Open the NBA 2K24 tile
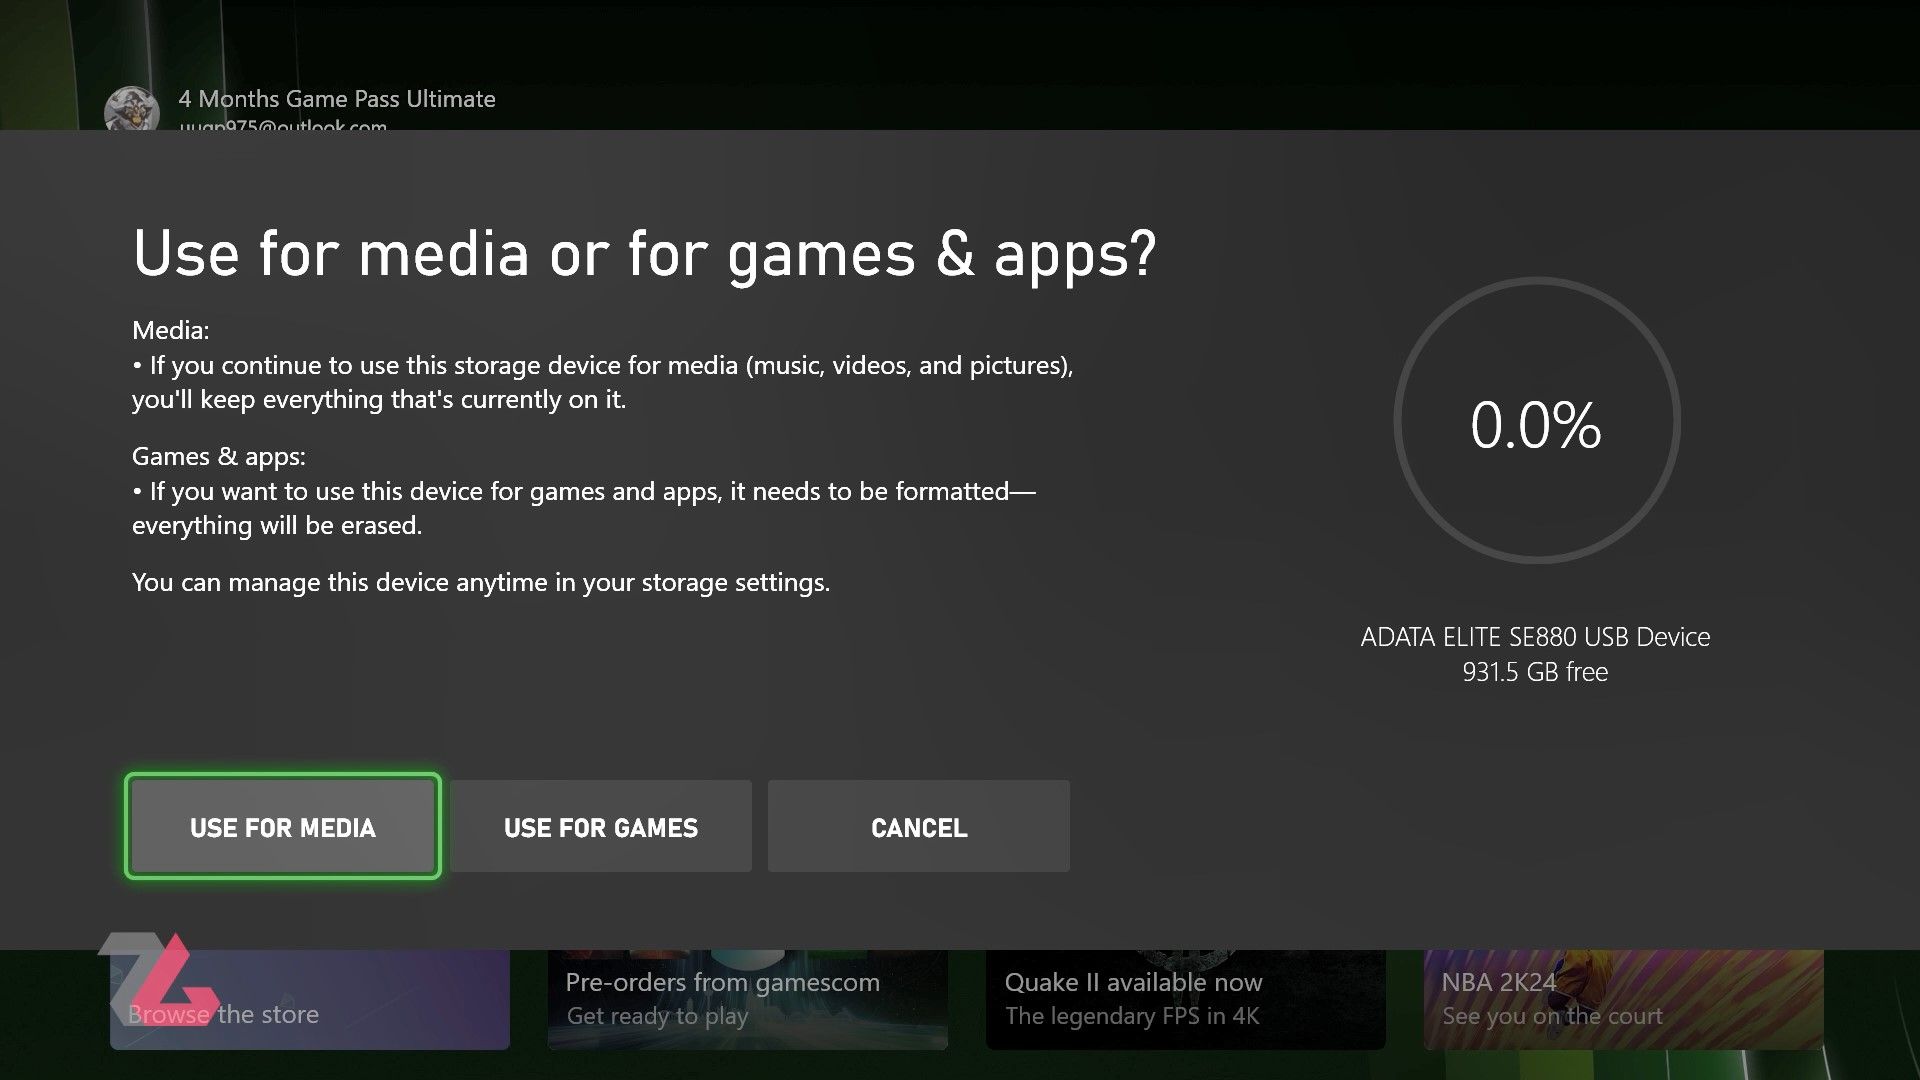The image size is (1920, 1080). [1624, 1000]
